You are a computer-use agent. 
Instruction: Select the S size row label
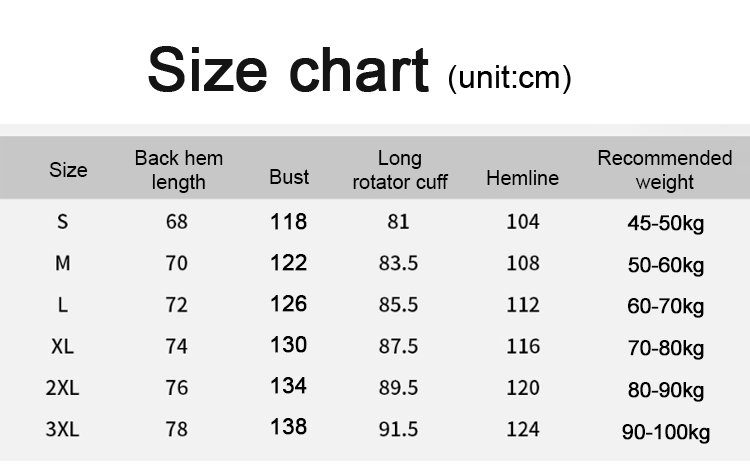tap(64, 222)
